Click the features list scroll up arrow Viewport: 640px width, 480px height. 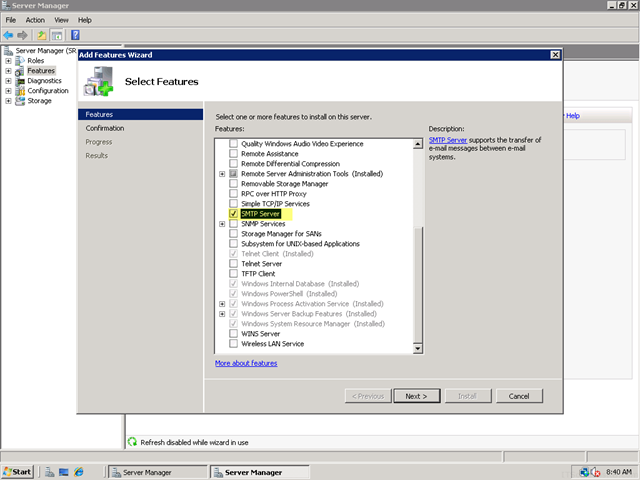418,144
